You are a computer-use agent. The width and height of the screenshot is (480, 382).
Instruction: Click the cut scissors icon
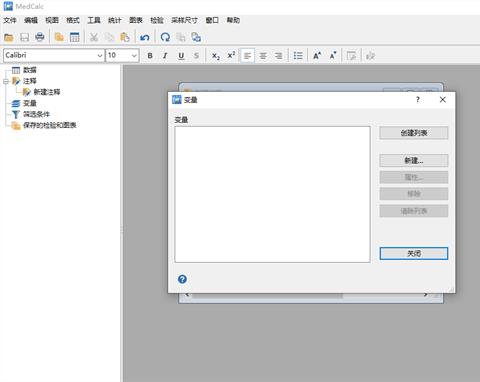pyautogui.click(x=94, y=37)
